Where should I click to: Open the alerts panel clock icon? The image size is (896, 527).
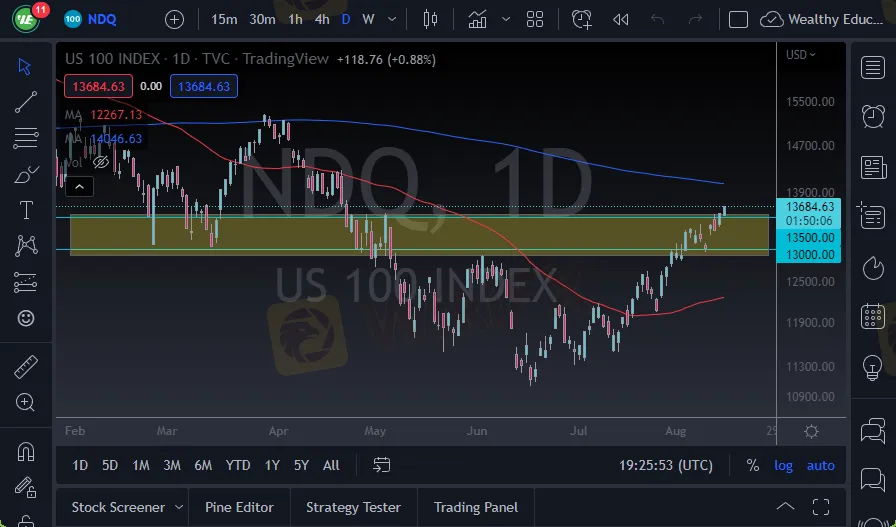click(873, 117)
